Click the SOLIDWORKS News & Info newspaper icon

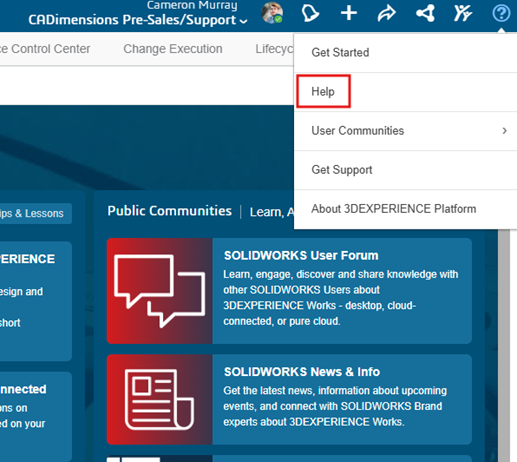pos(160,399)
